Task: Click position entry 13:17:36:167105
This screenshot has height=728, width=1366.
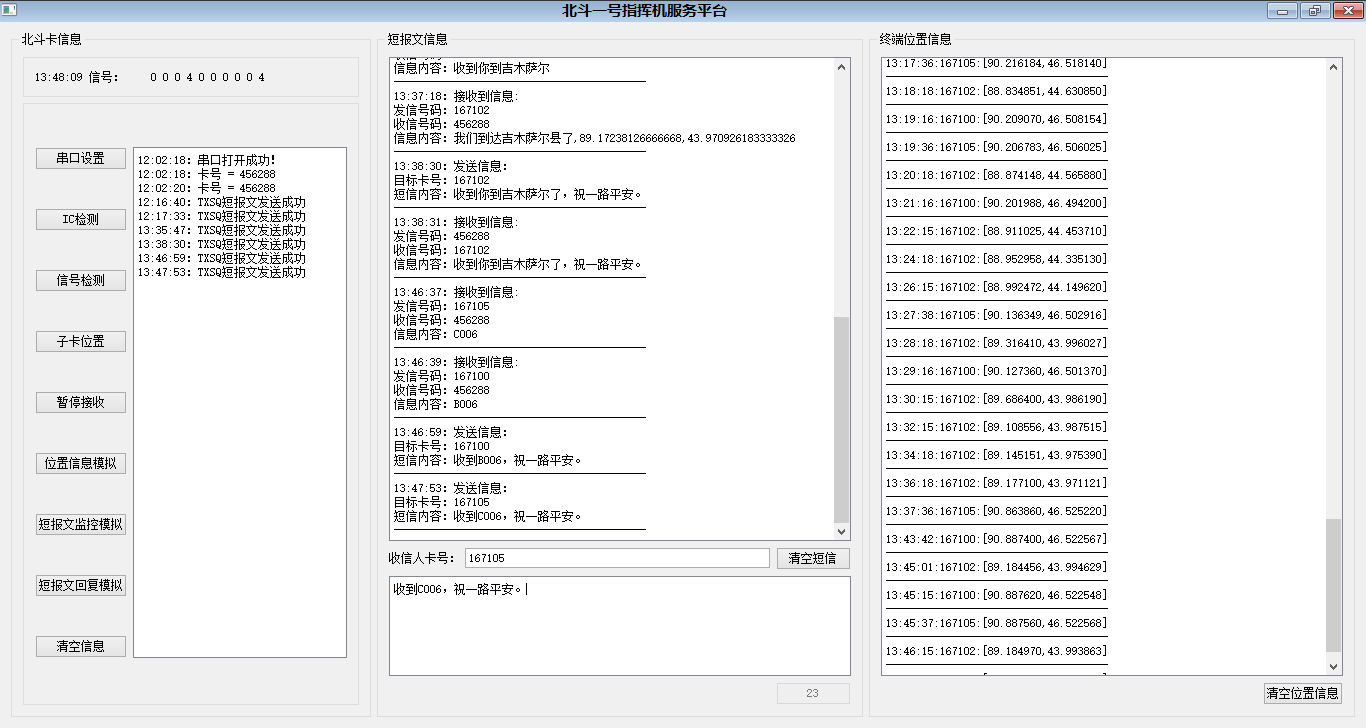Action: coord(996,63)
